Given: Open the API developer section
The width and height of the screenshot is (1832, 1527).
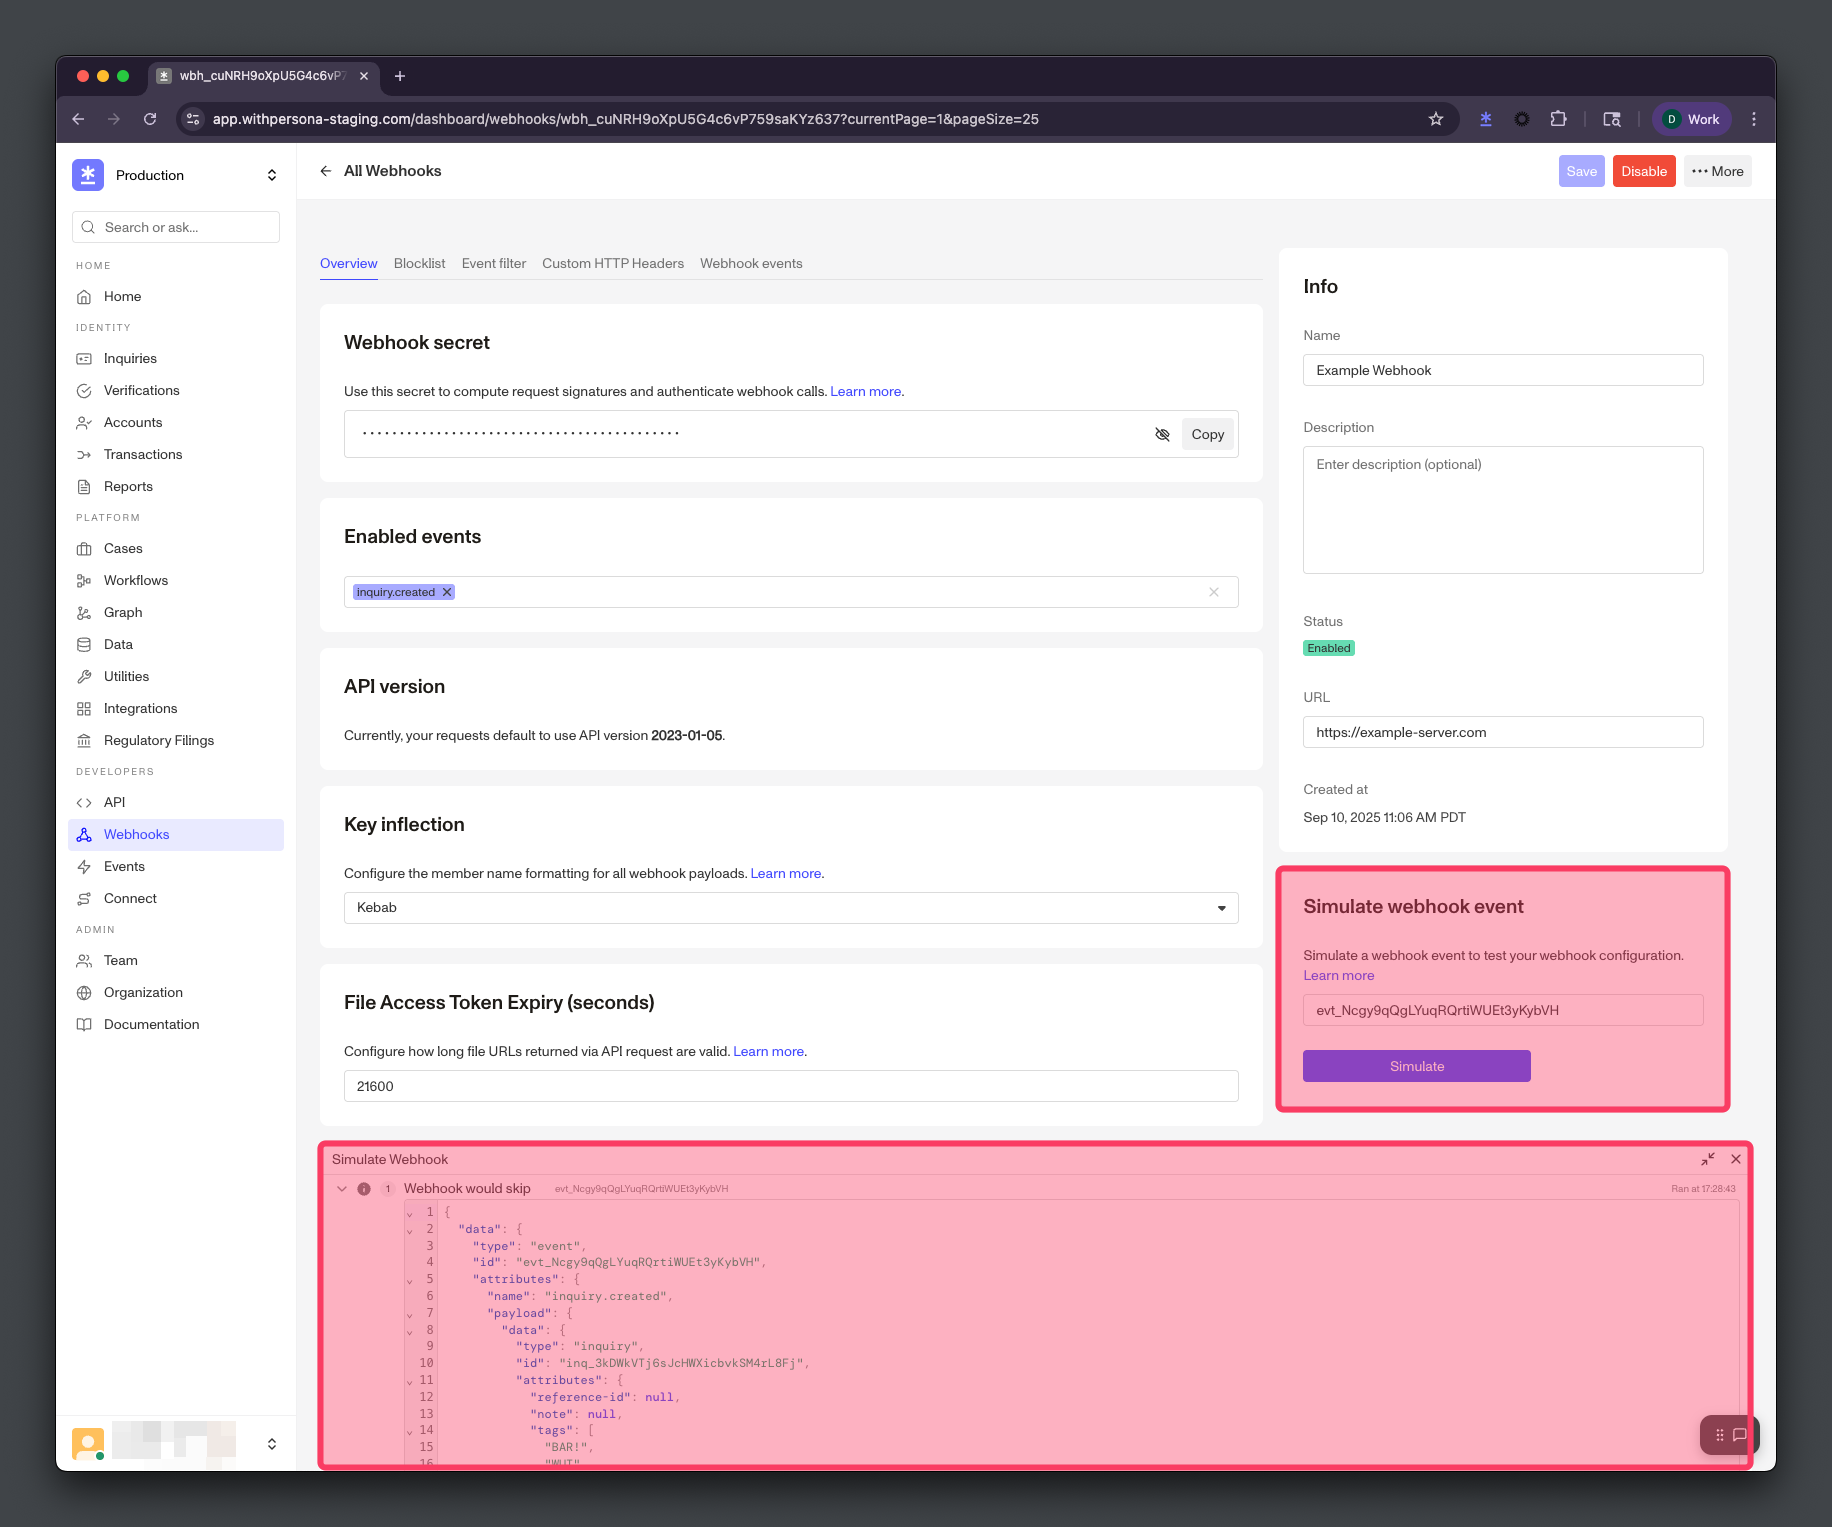Looking at the screenshot, I should (114, 802).
